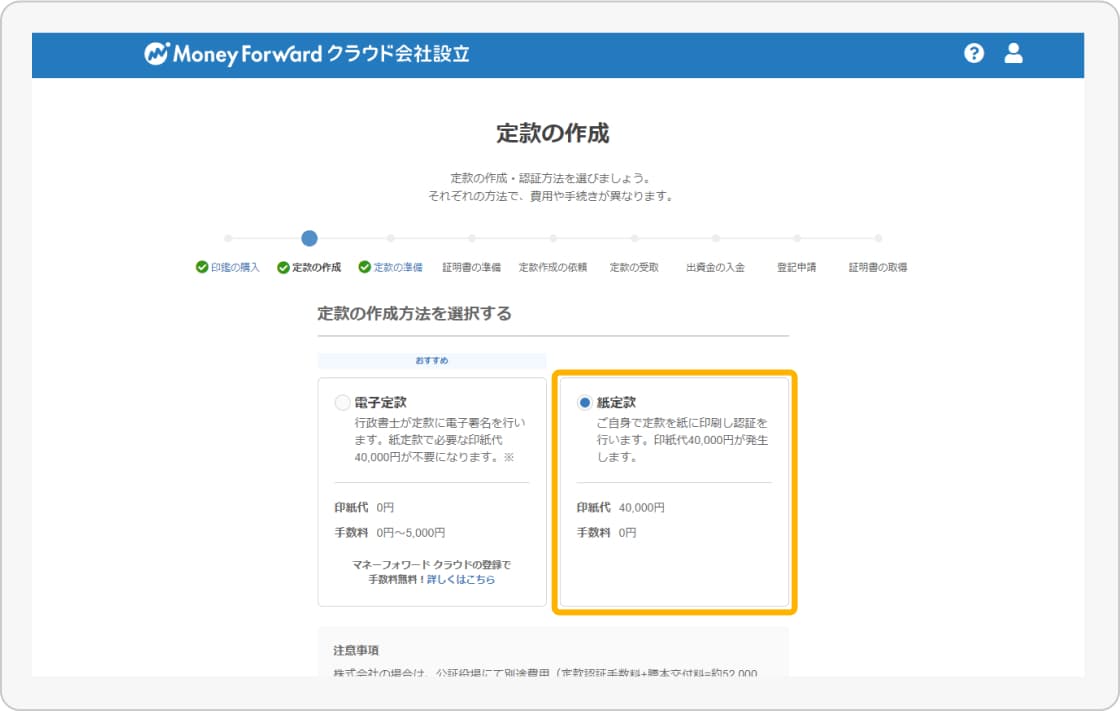Screen dimensions: 1120x711
Task: Click the 電子定款 option card label
Action: pyautogui.click(x=381, y=403)
